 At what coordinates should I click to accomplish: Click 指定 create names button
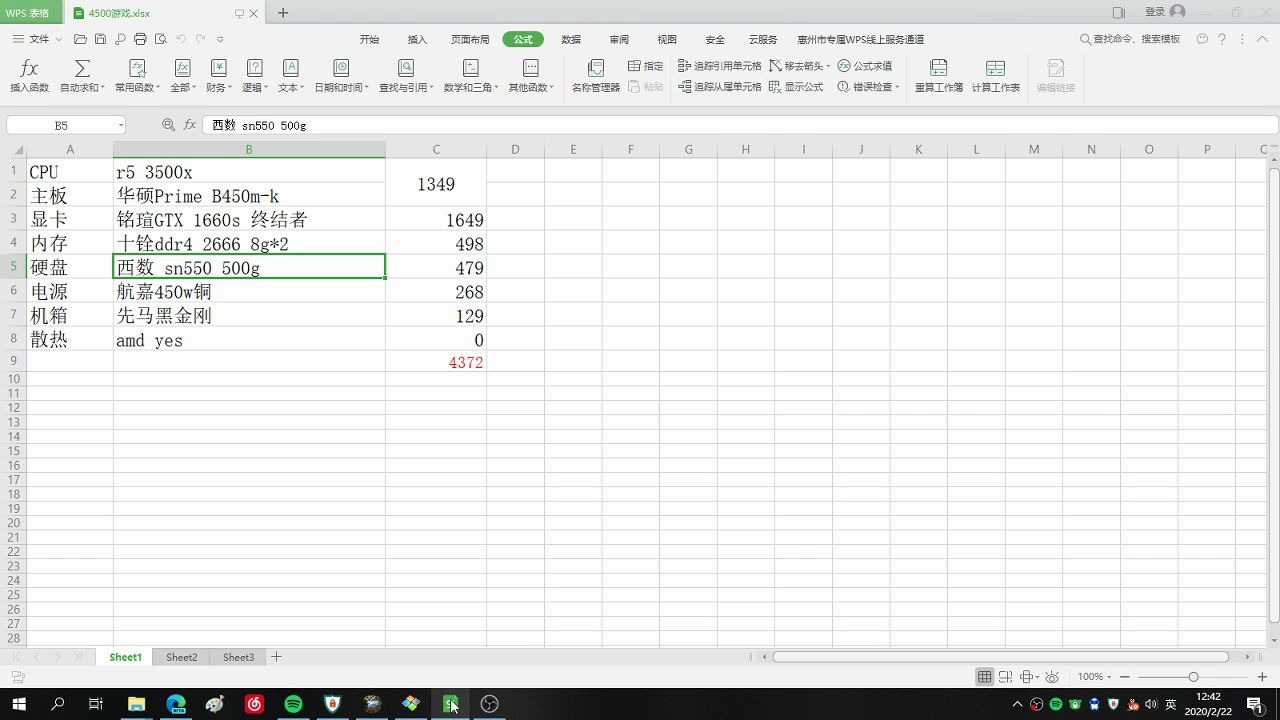tap(645, 66)
